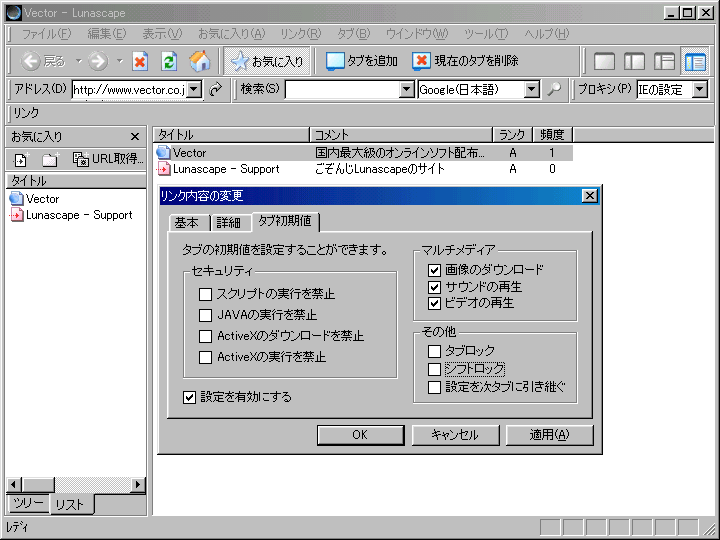Click the search magnifier icon

click(554, 89)
